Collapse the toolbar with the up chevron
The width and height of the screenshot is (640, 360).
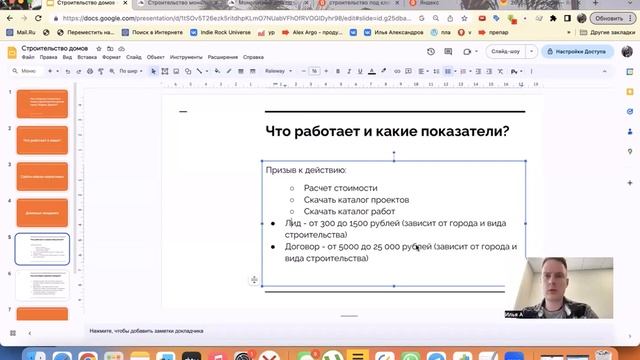[604, 71]
